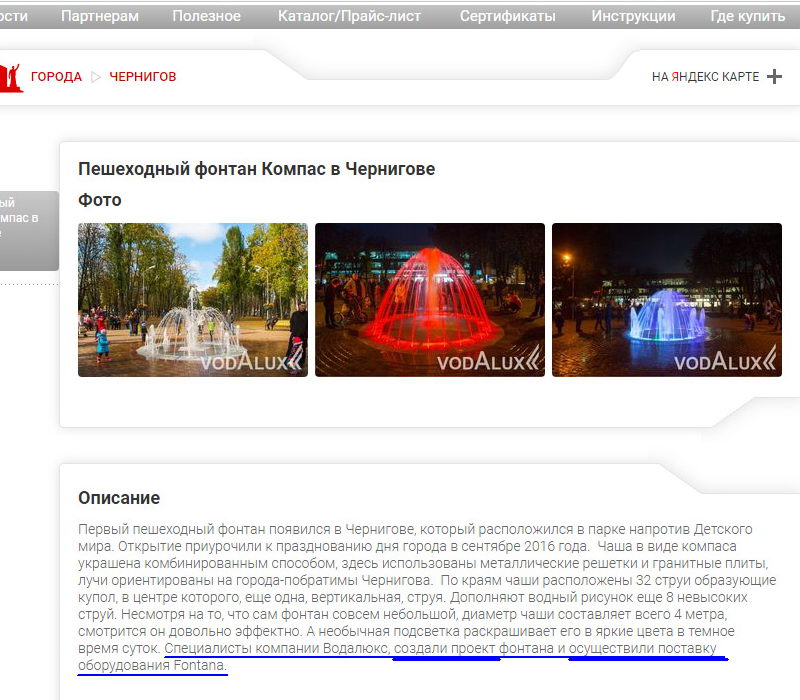This screenshot has width=800, height=700.
Task: View the red-lit fountain photo thumbnail
Action: (430, 299)
